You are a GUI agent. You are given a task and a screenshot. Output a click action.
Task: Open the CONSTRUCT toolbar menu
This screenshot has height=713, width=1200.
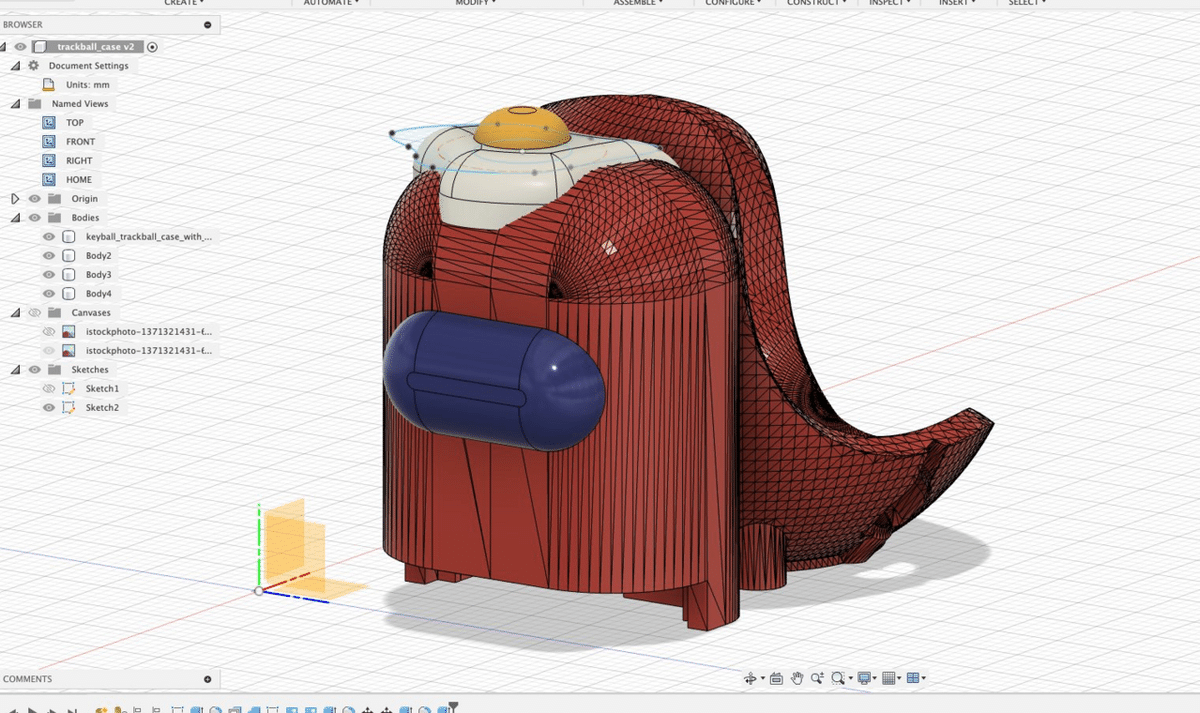tap(816, 3)
